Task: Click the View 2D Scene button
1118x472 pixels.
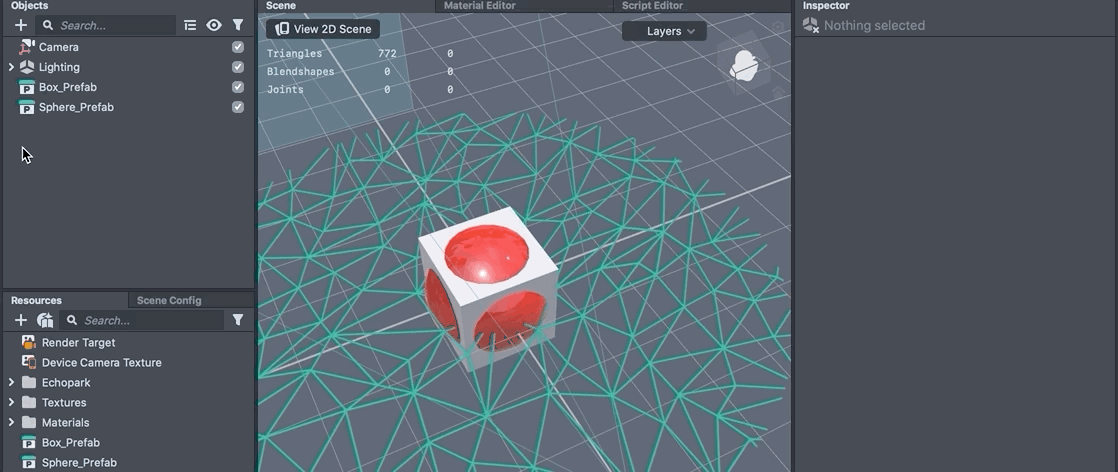Action: click(x=323, y=29)
